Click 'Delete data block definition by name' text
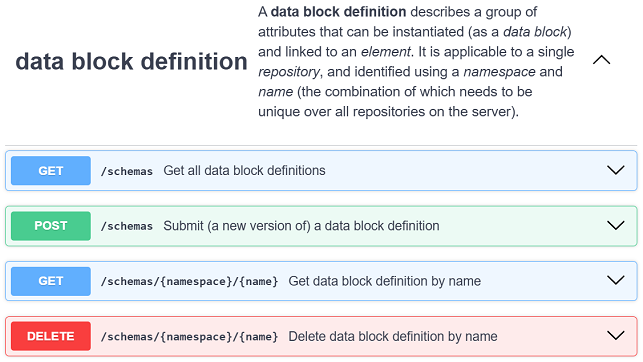The width and height of the screenshot is (643, 362). point(393,336)
